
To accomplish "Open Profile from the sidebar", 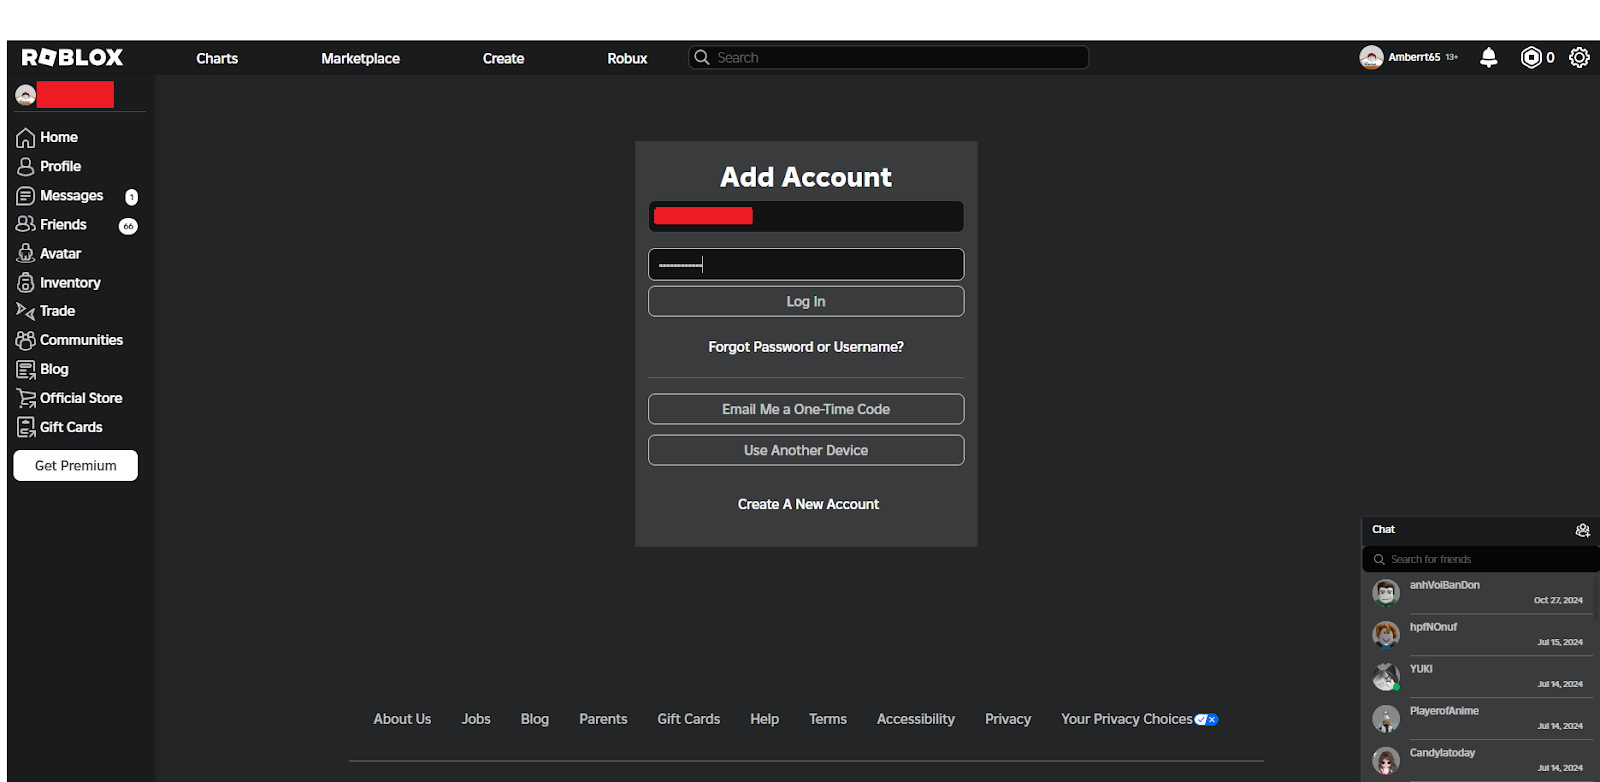I will click(x=48, y=166).
